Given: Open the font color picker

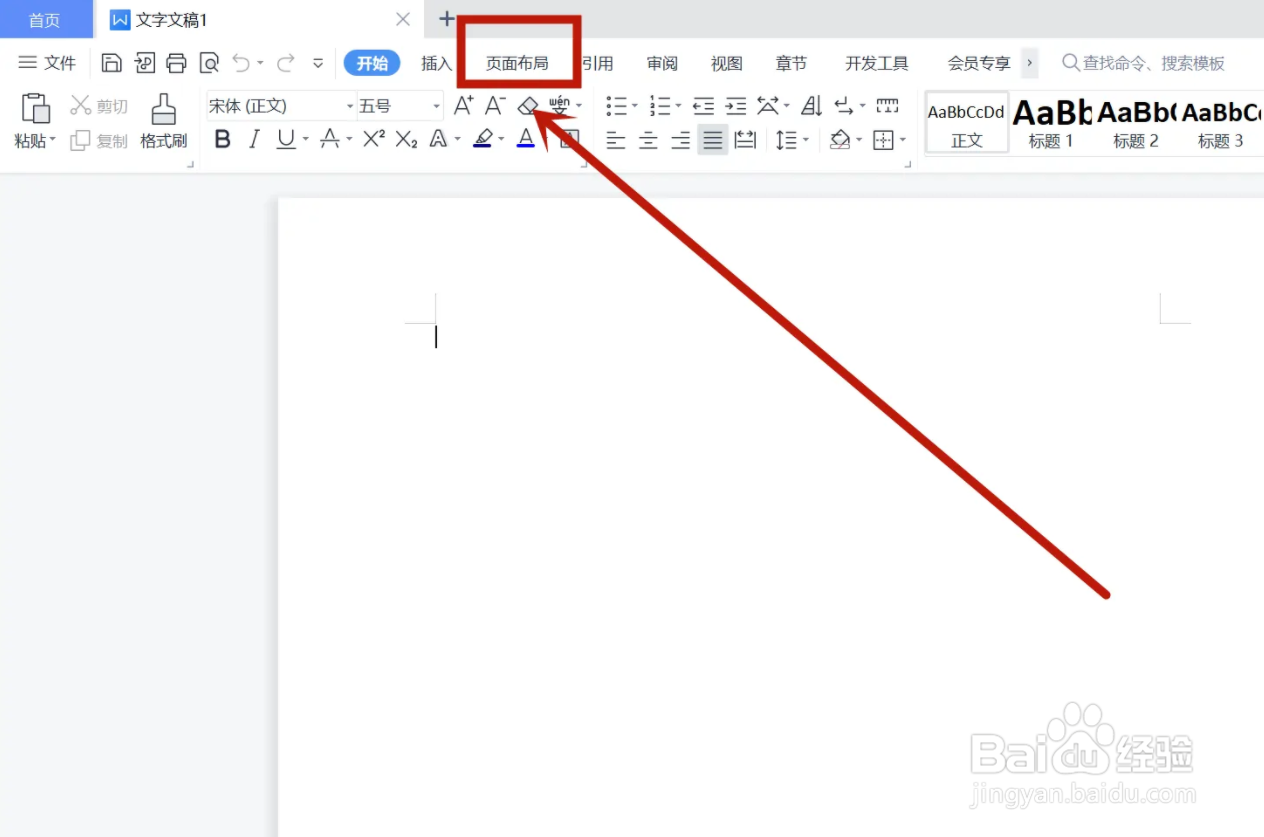Looking at the screenshot, I should (525, 140).
